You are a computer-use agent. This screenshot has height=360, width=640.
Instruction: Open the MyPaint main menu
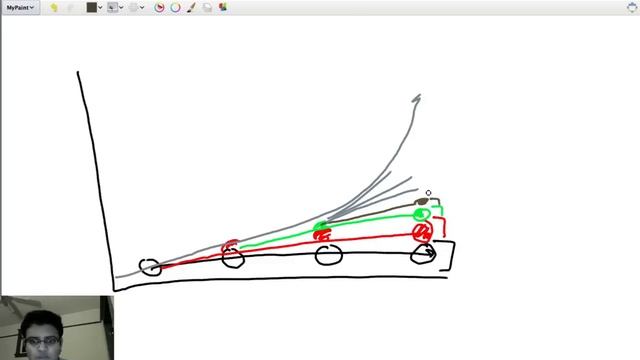[x=20, y=7]
